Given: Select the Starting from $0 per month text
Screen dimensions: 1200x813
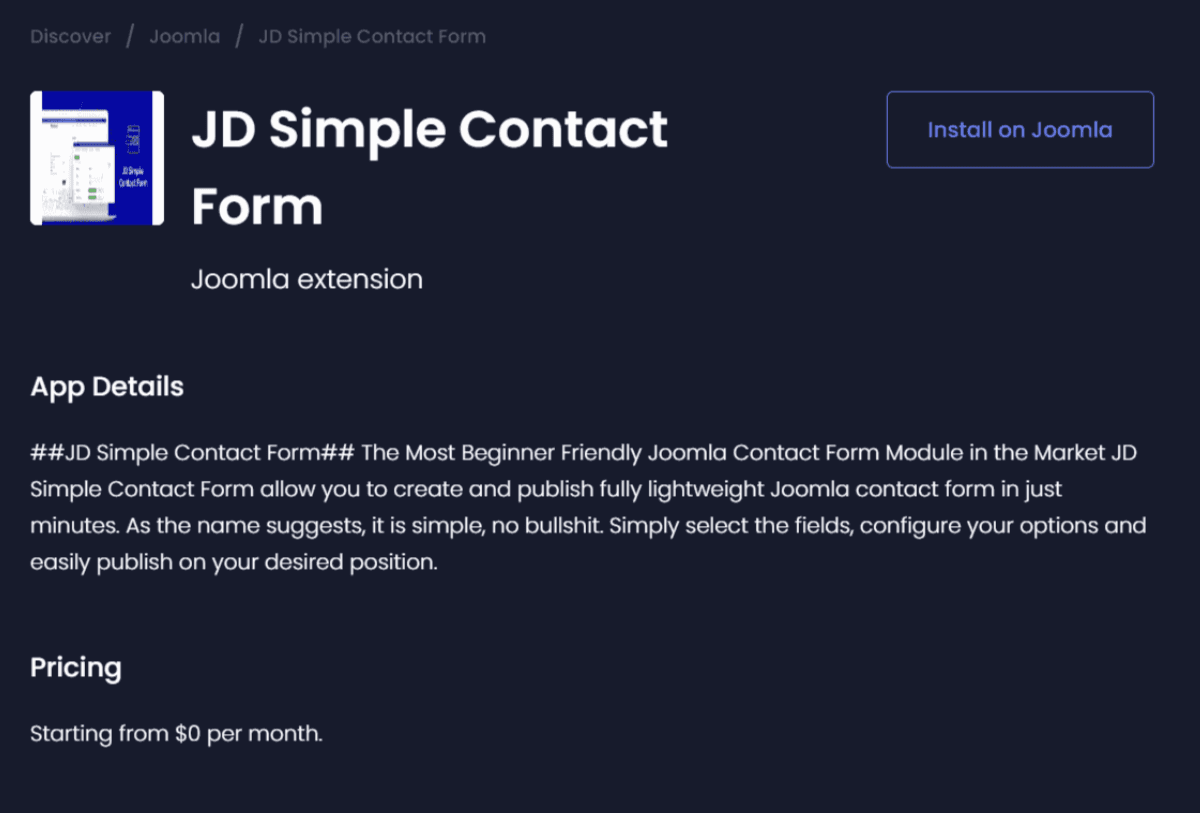Looking at the screenshot, I should click(177, 733).
